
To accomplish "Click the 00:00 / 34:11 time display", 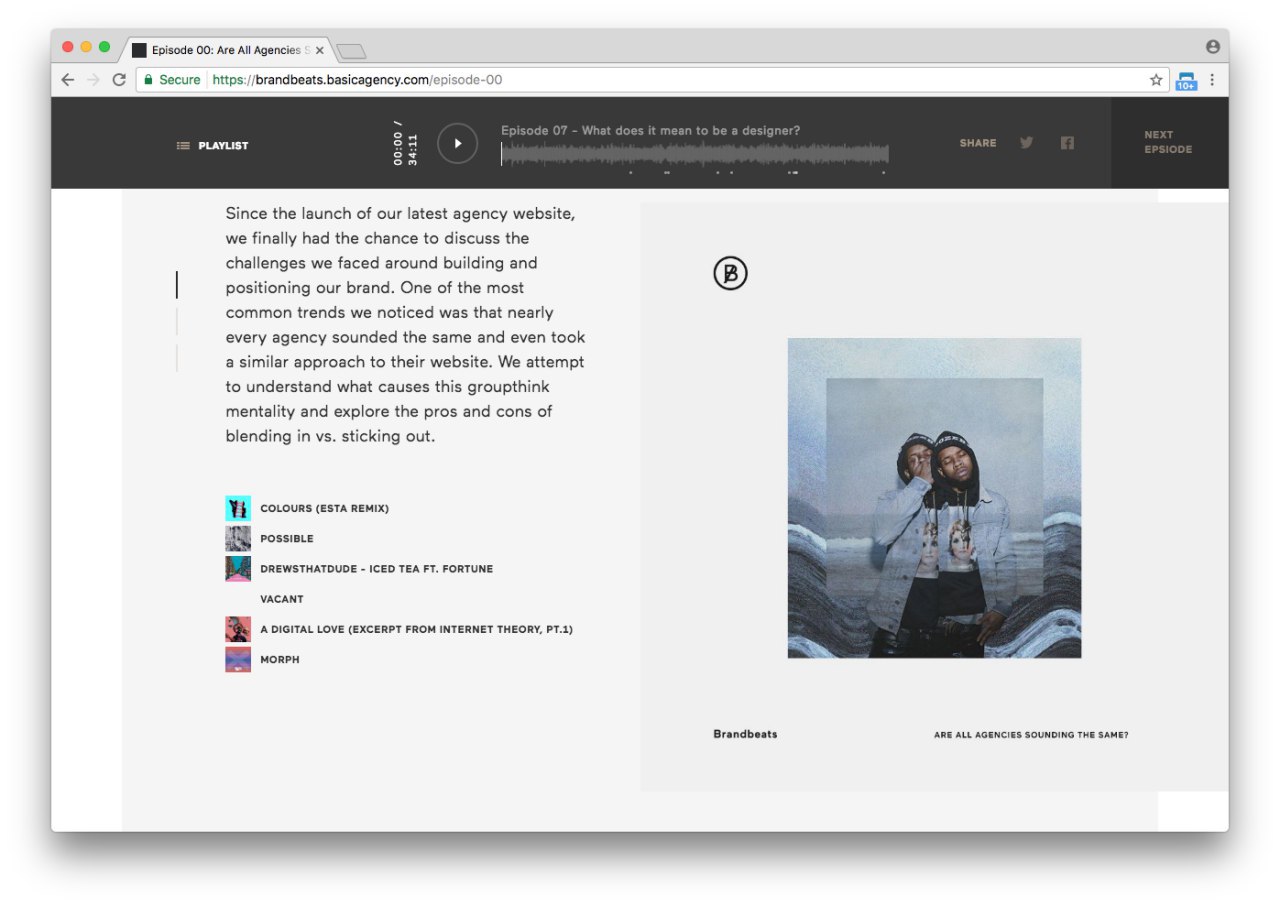I will [x=405, y=143].
